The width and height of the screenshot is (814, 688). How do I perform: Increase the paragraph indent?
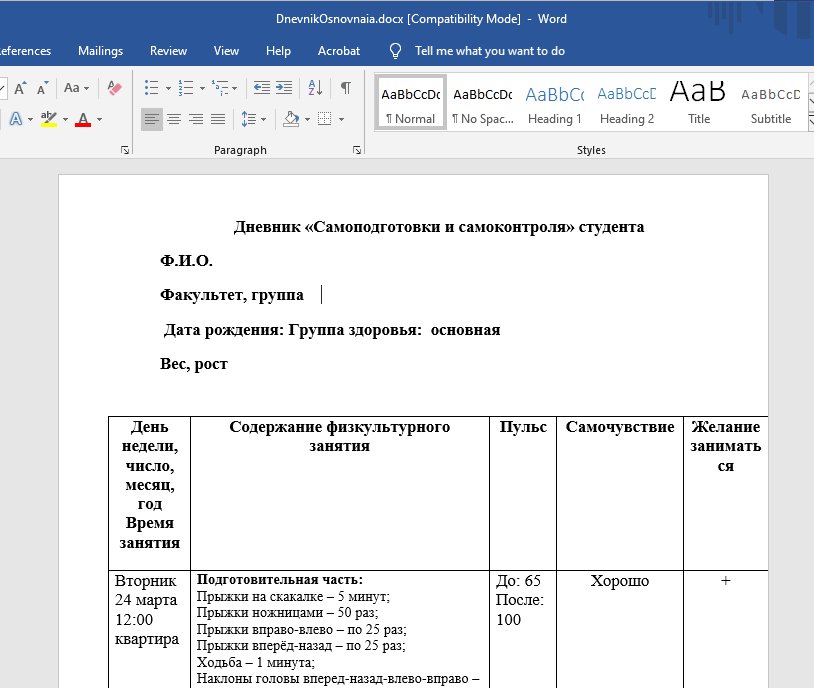[x=285, y=87]
